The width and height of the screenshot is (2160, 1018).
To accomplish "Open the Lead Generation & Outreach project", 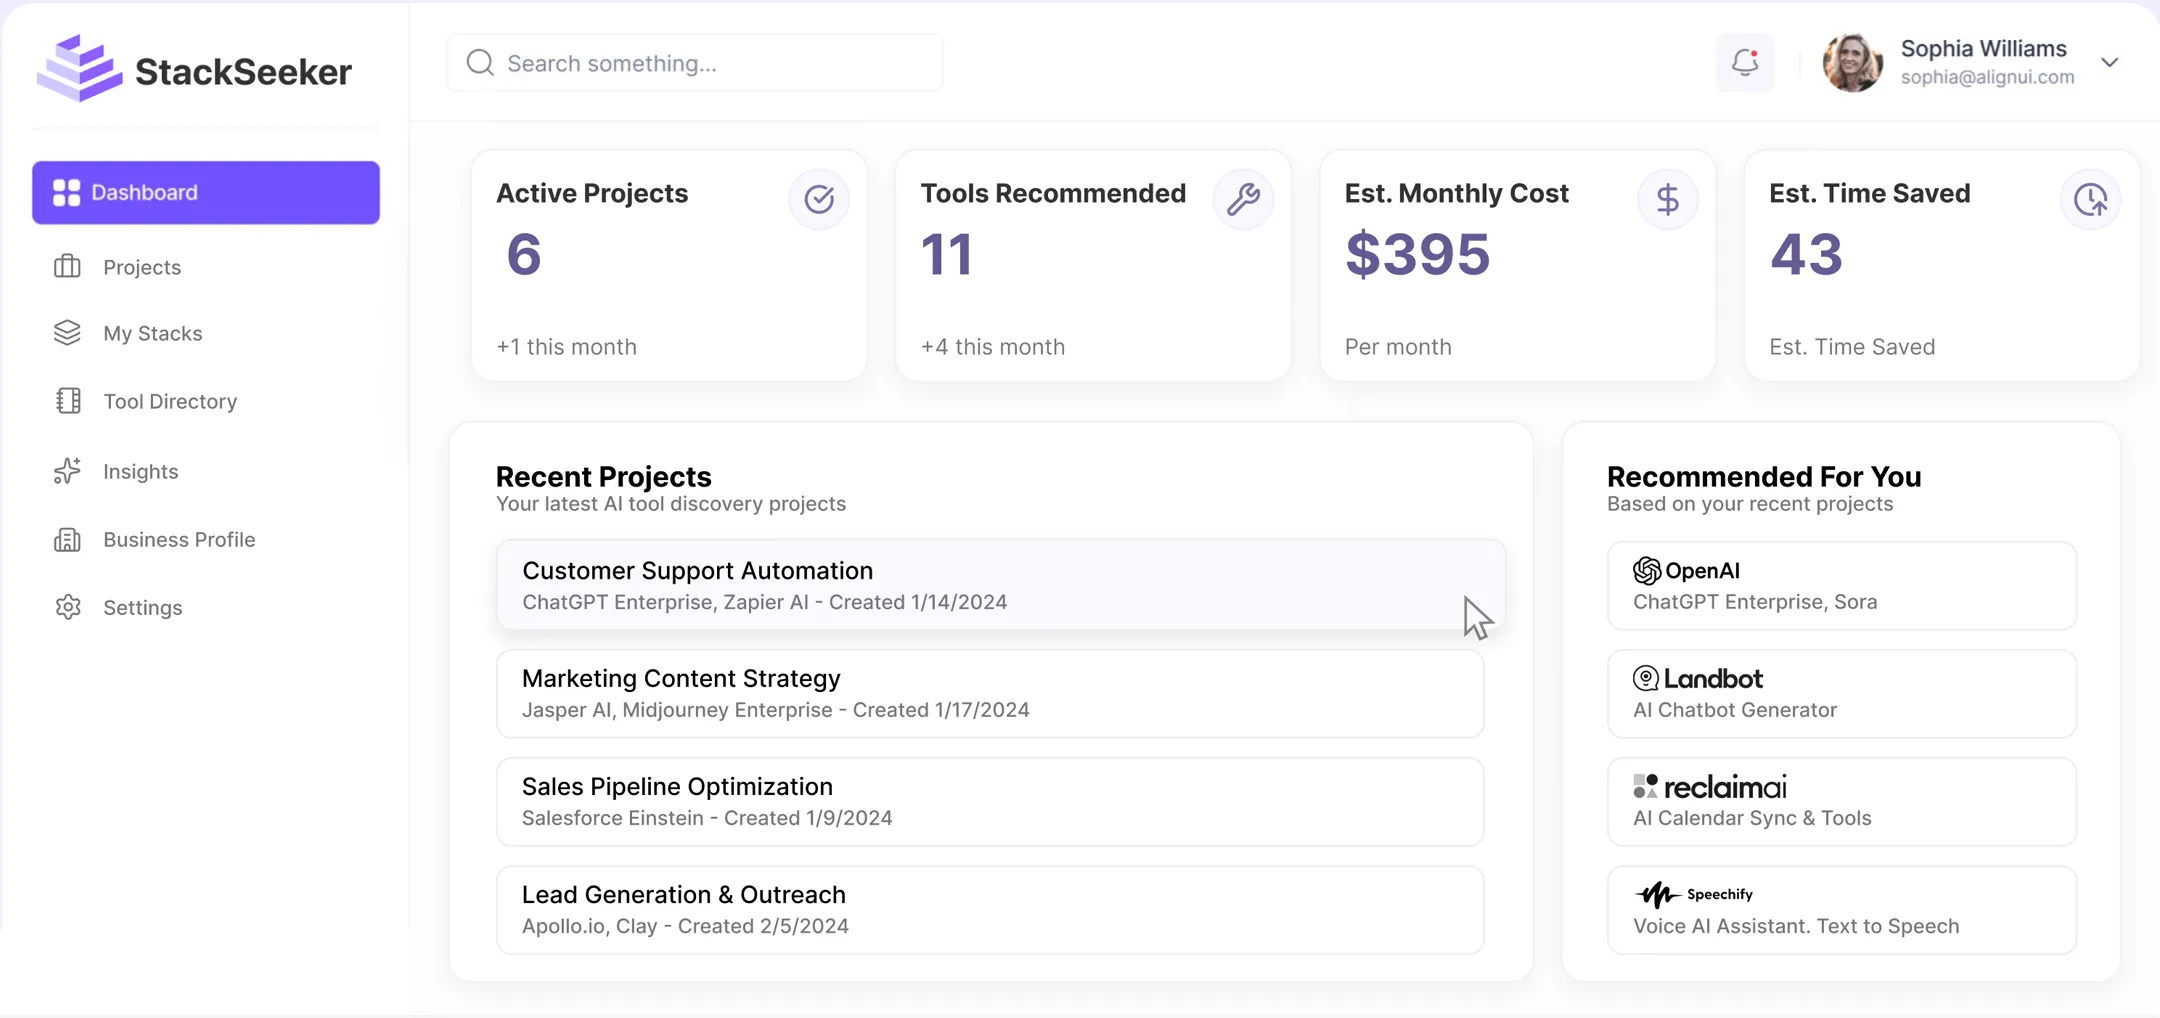I will 990,909.
